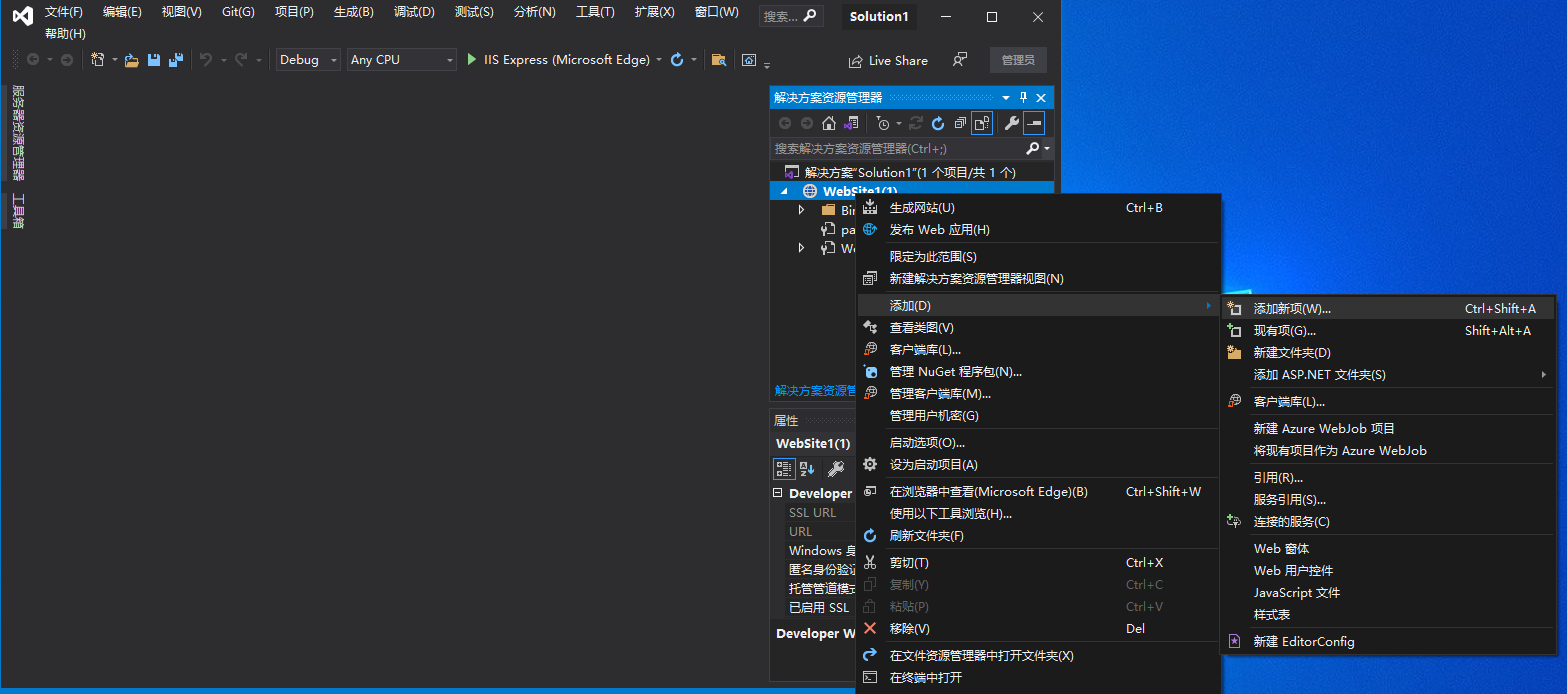Open 添加 ASP.NET 文件夹(S) submenu
The image size is (1567, 694).
click(1388, 375)
